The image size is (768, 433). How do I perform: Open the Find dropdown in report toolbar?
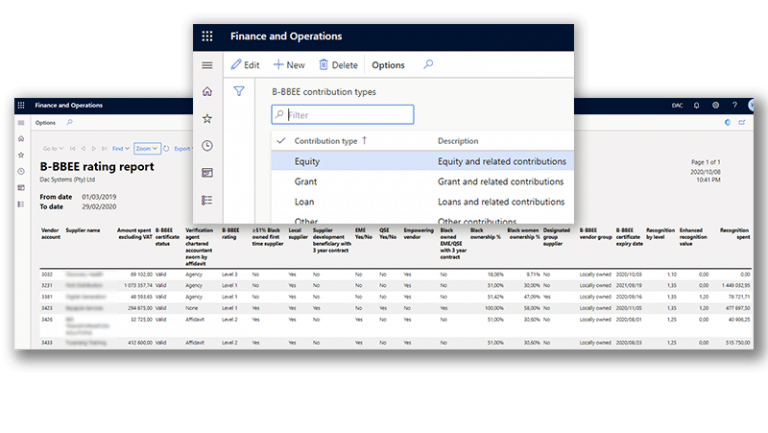click(120, 148)
